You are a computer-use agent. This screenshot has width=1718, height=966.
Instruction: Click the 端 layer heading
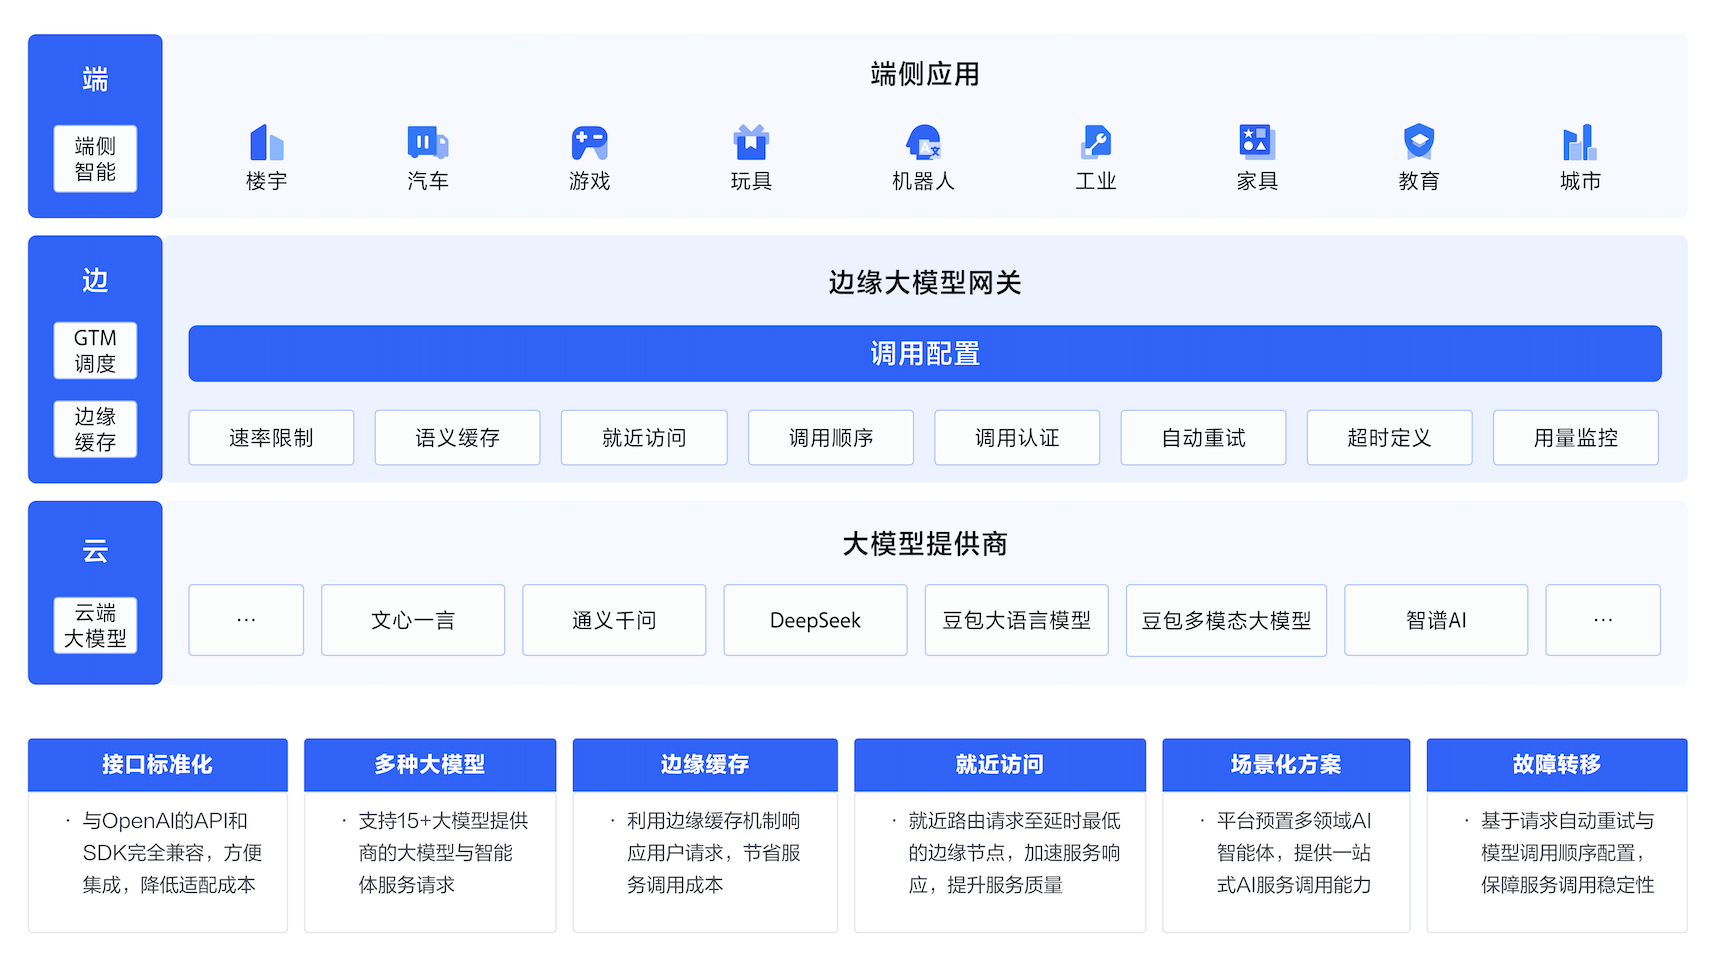coord(95,80)
